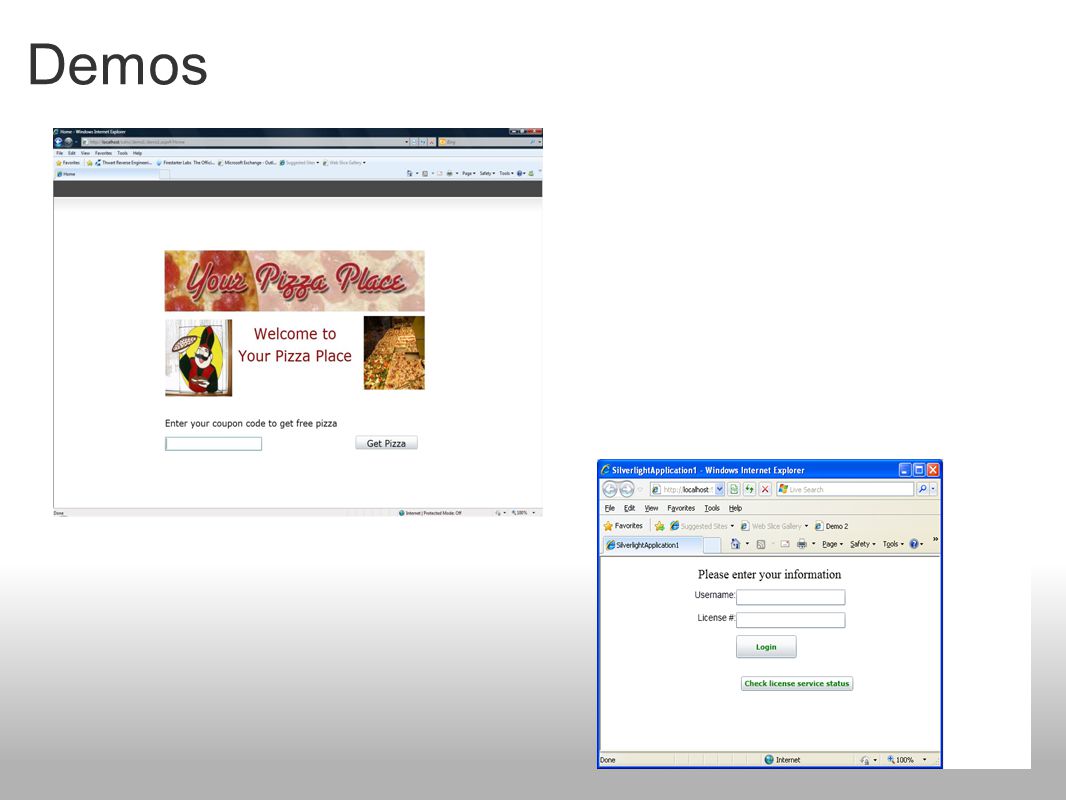Click the Back button in Pizza Place window
Image resolution: width=1066 pixels, height=800 pixels.
58,141
